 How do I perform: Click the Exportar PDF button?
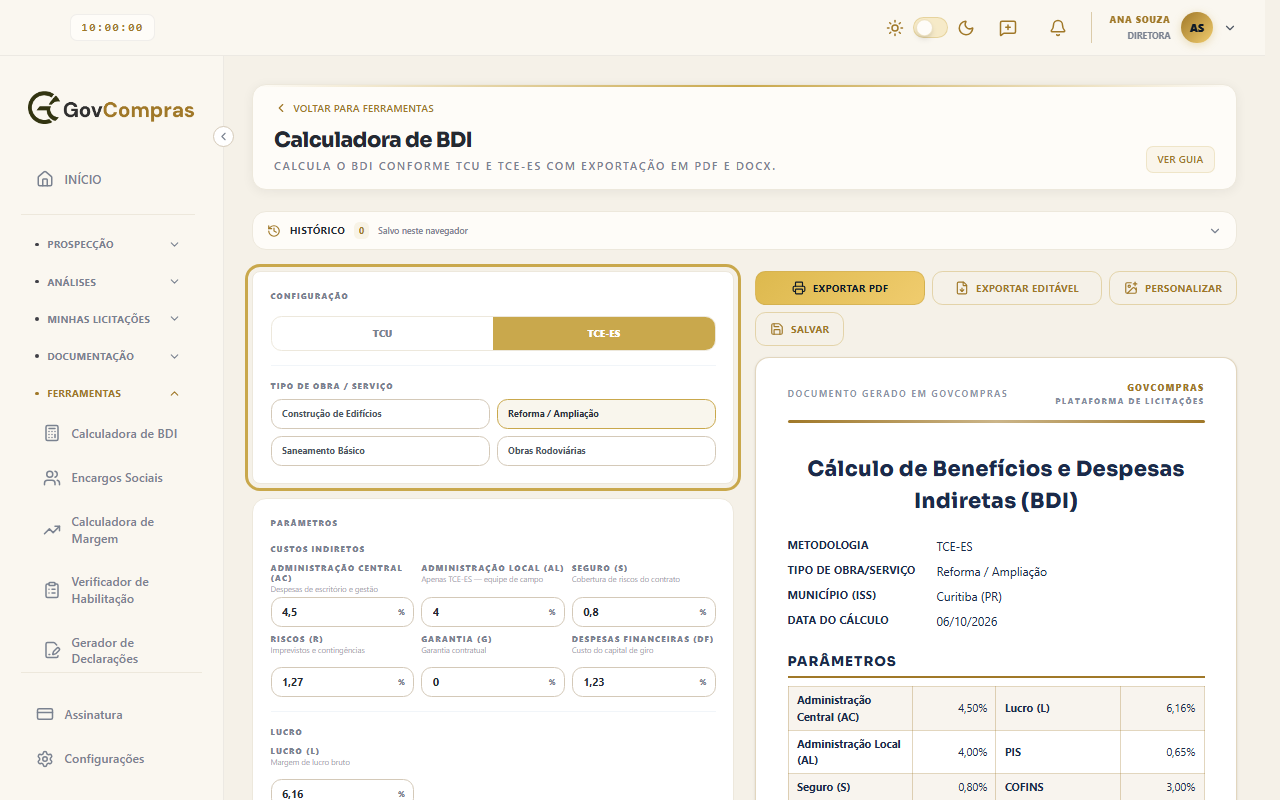[840, 288]
